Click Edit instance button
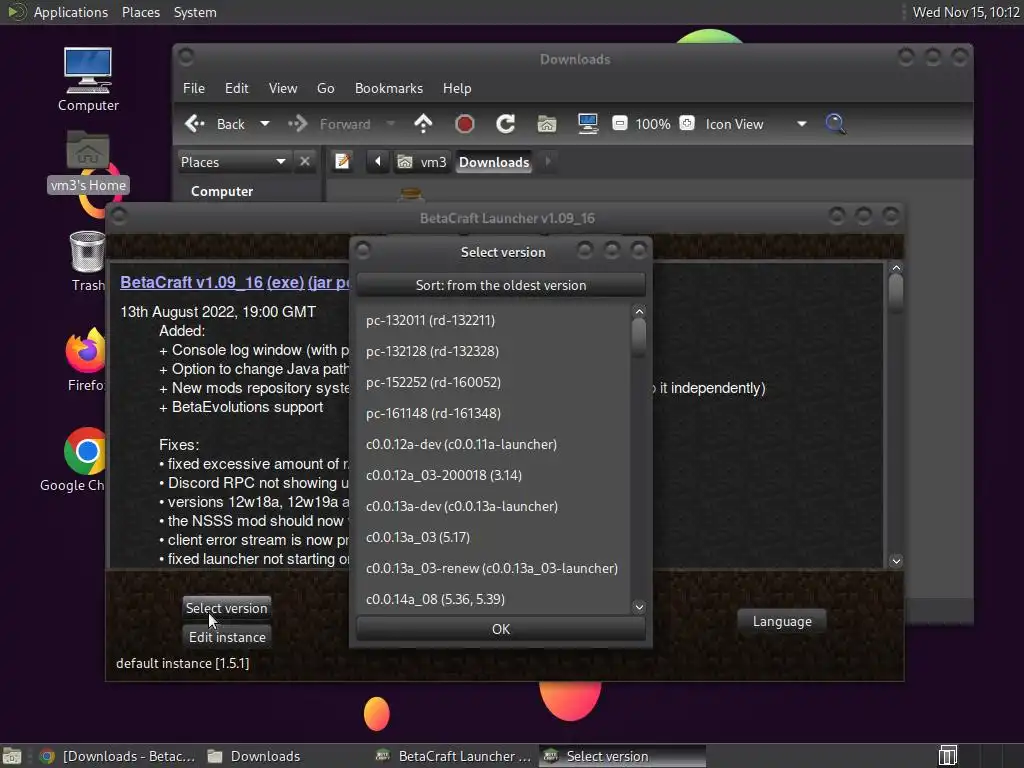Screen dimensions: 1024x768 [x=227, y=637]
